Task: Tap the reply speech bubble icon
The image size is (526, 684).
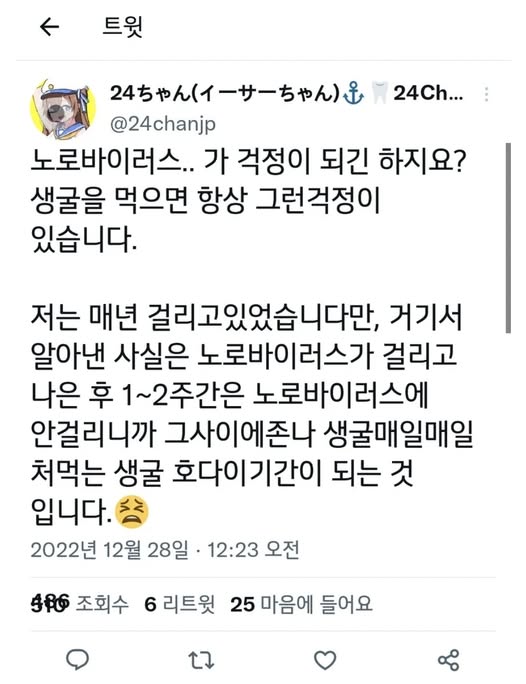Action: pos(77,660)
